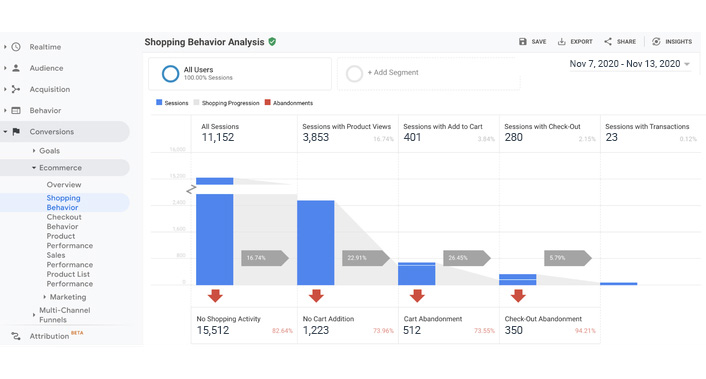Click the 5.79% progression arrow
This screenshot has width=706, height=379.
click(x=567, y=258)
